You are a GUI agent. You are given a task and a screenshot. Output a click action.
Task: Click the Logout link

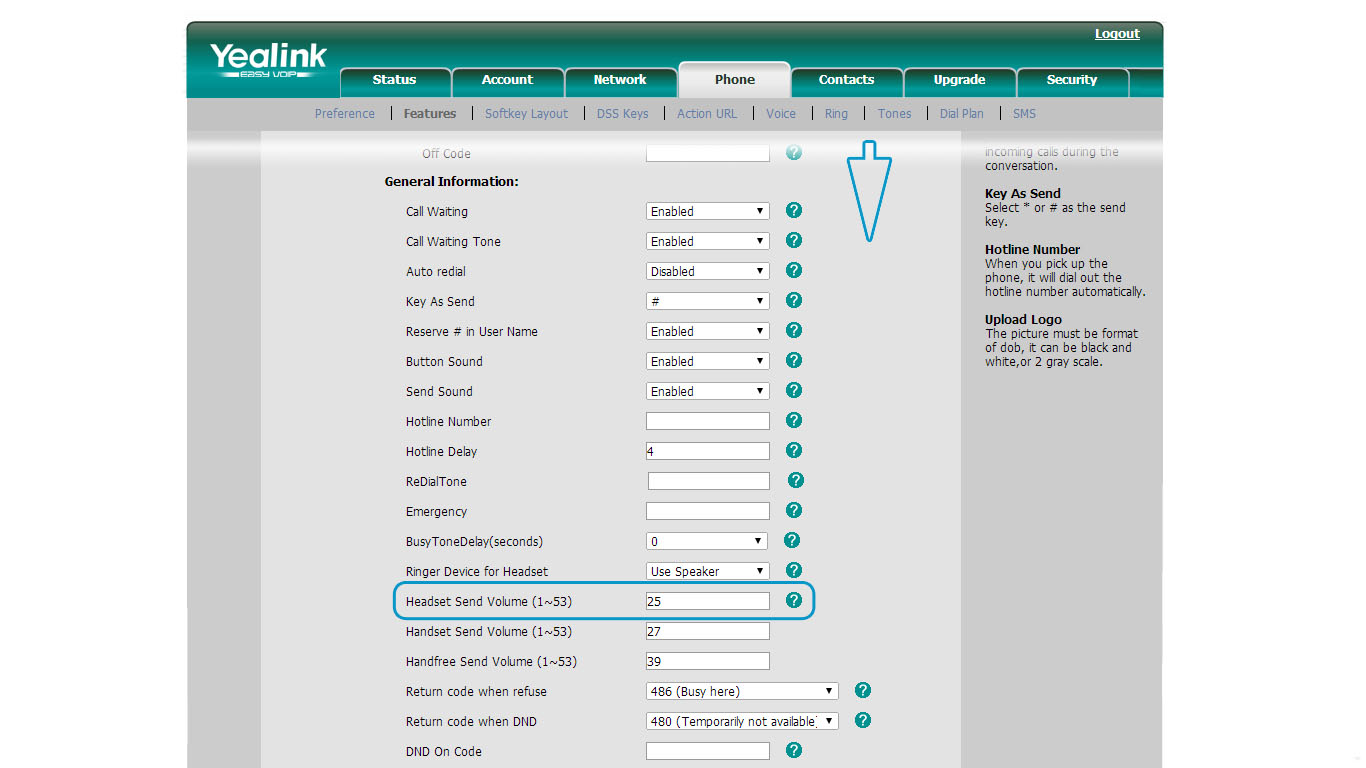(x=1116, y=34)
